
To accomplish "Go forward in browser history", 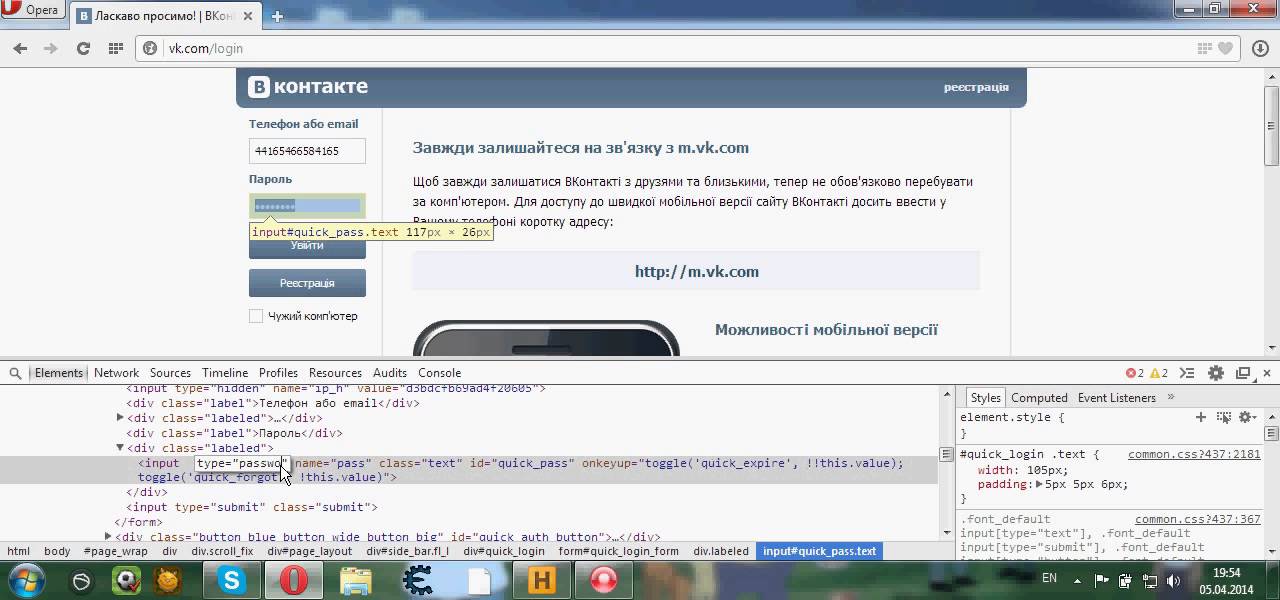I will point(51,48).
